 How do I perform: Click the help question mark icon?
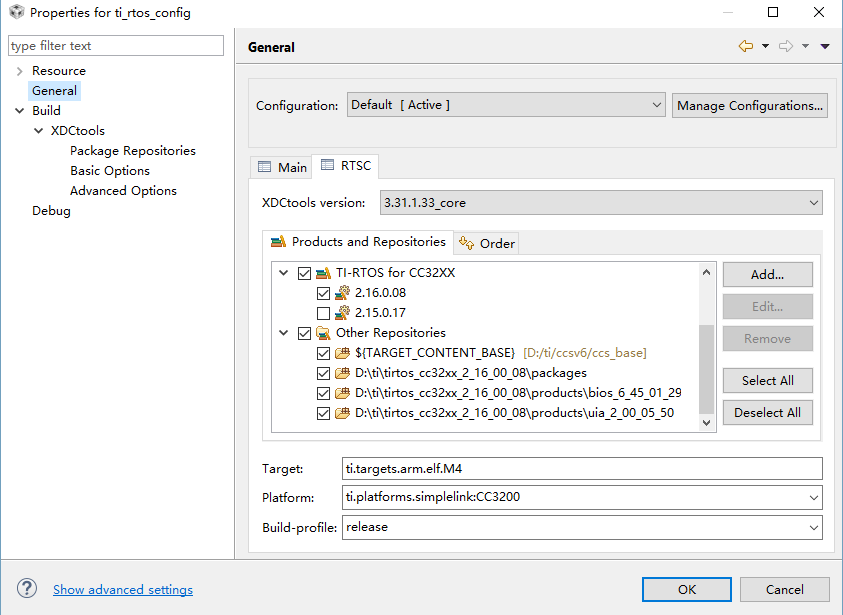pyautogui.click(x=27, y=589)
